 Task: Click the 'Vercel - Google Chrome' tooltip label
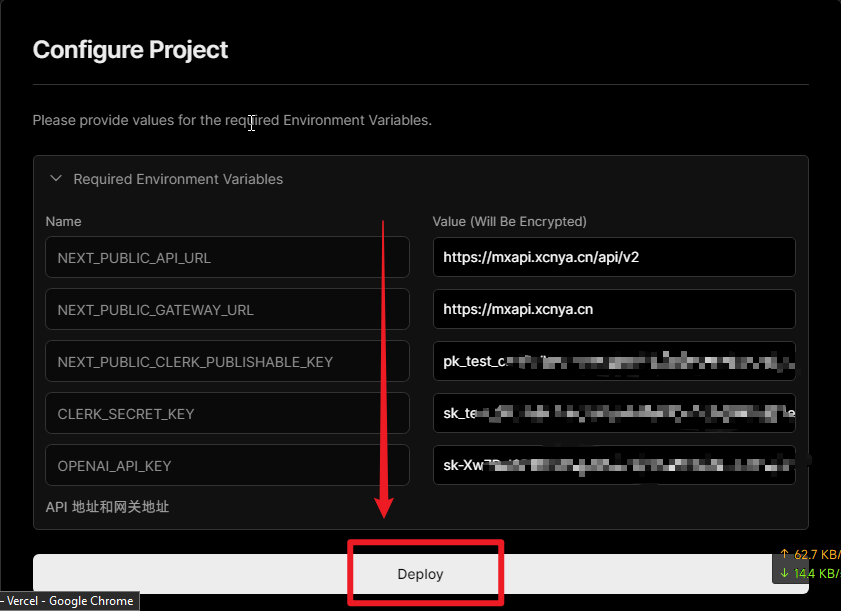coord(70,601)
